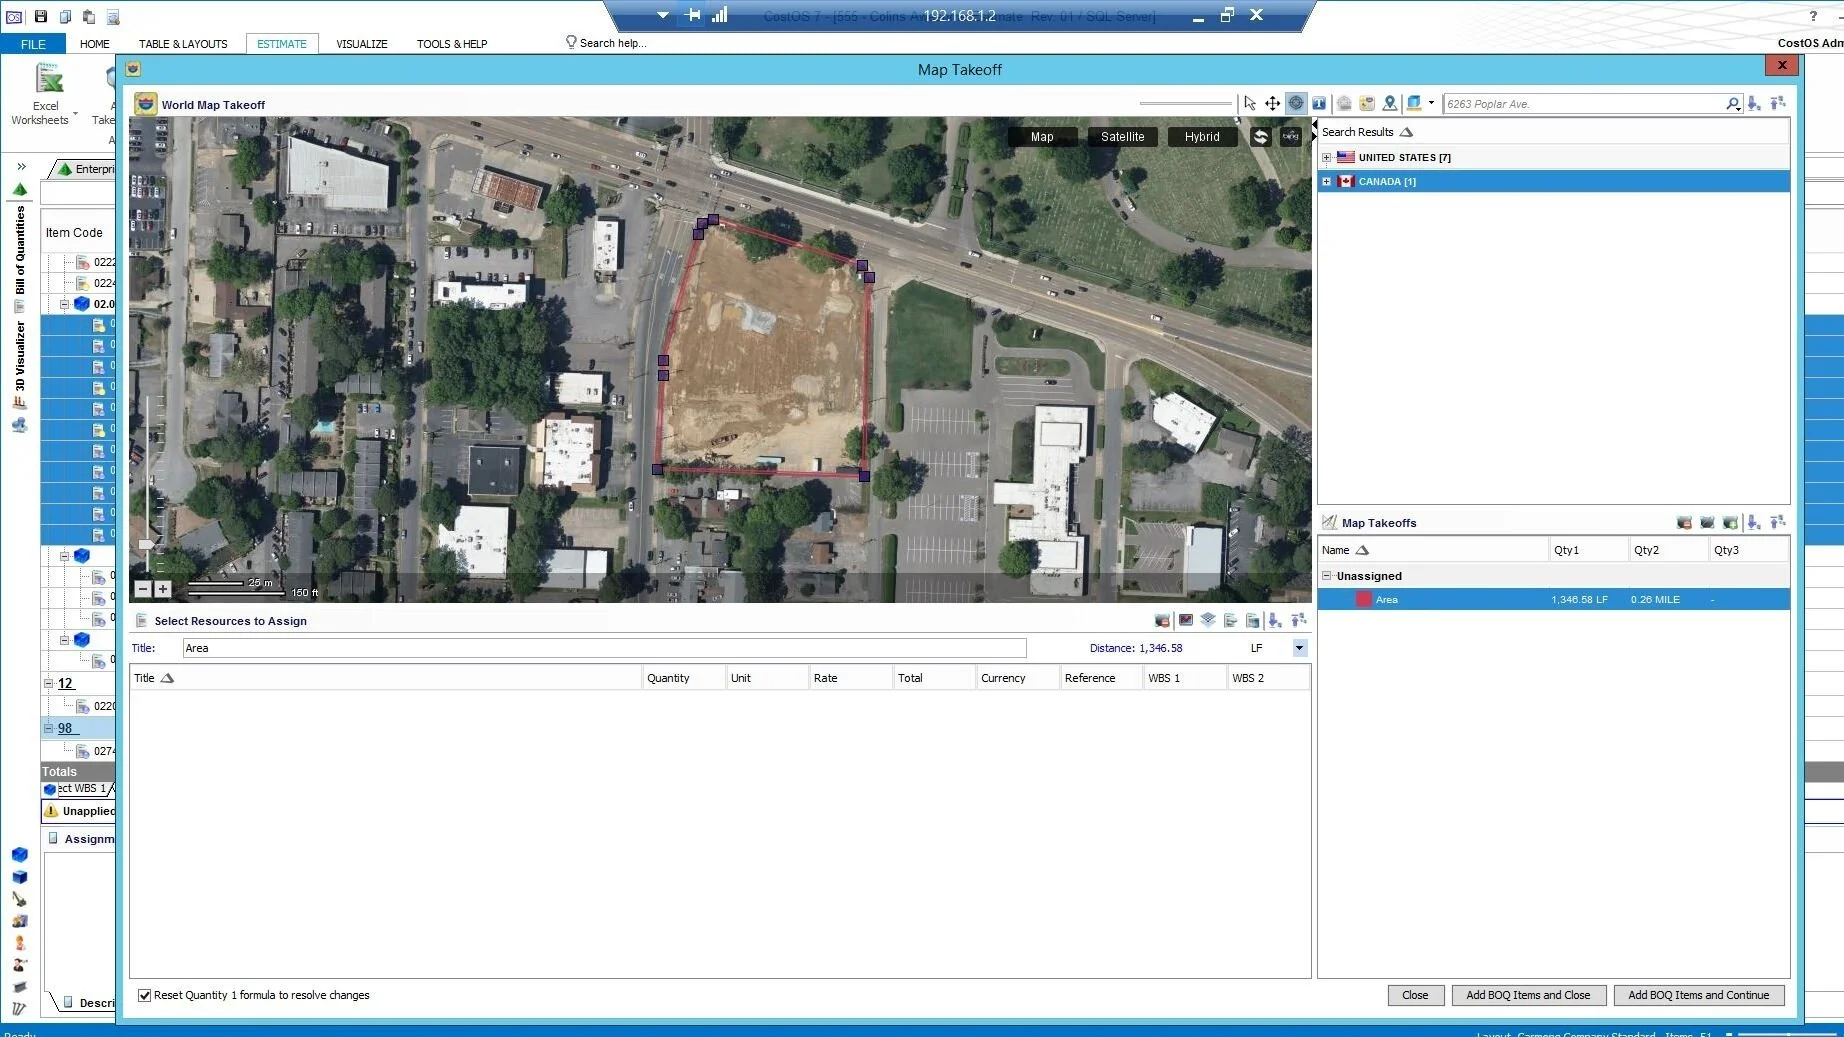
Task: Collapse the 98 group in main window tree
Action: (48, 728)
